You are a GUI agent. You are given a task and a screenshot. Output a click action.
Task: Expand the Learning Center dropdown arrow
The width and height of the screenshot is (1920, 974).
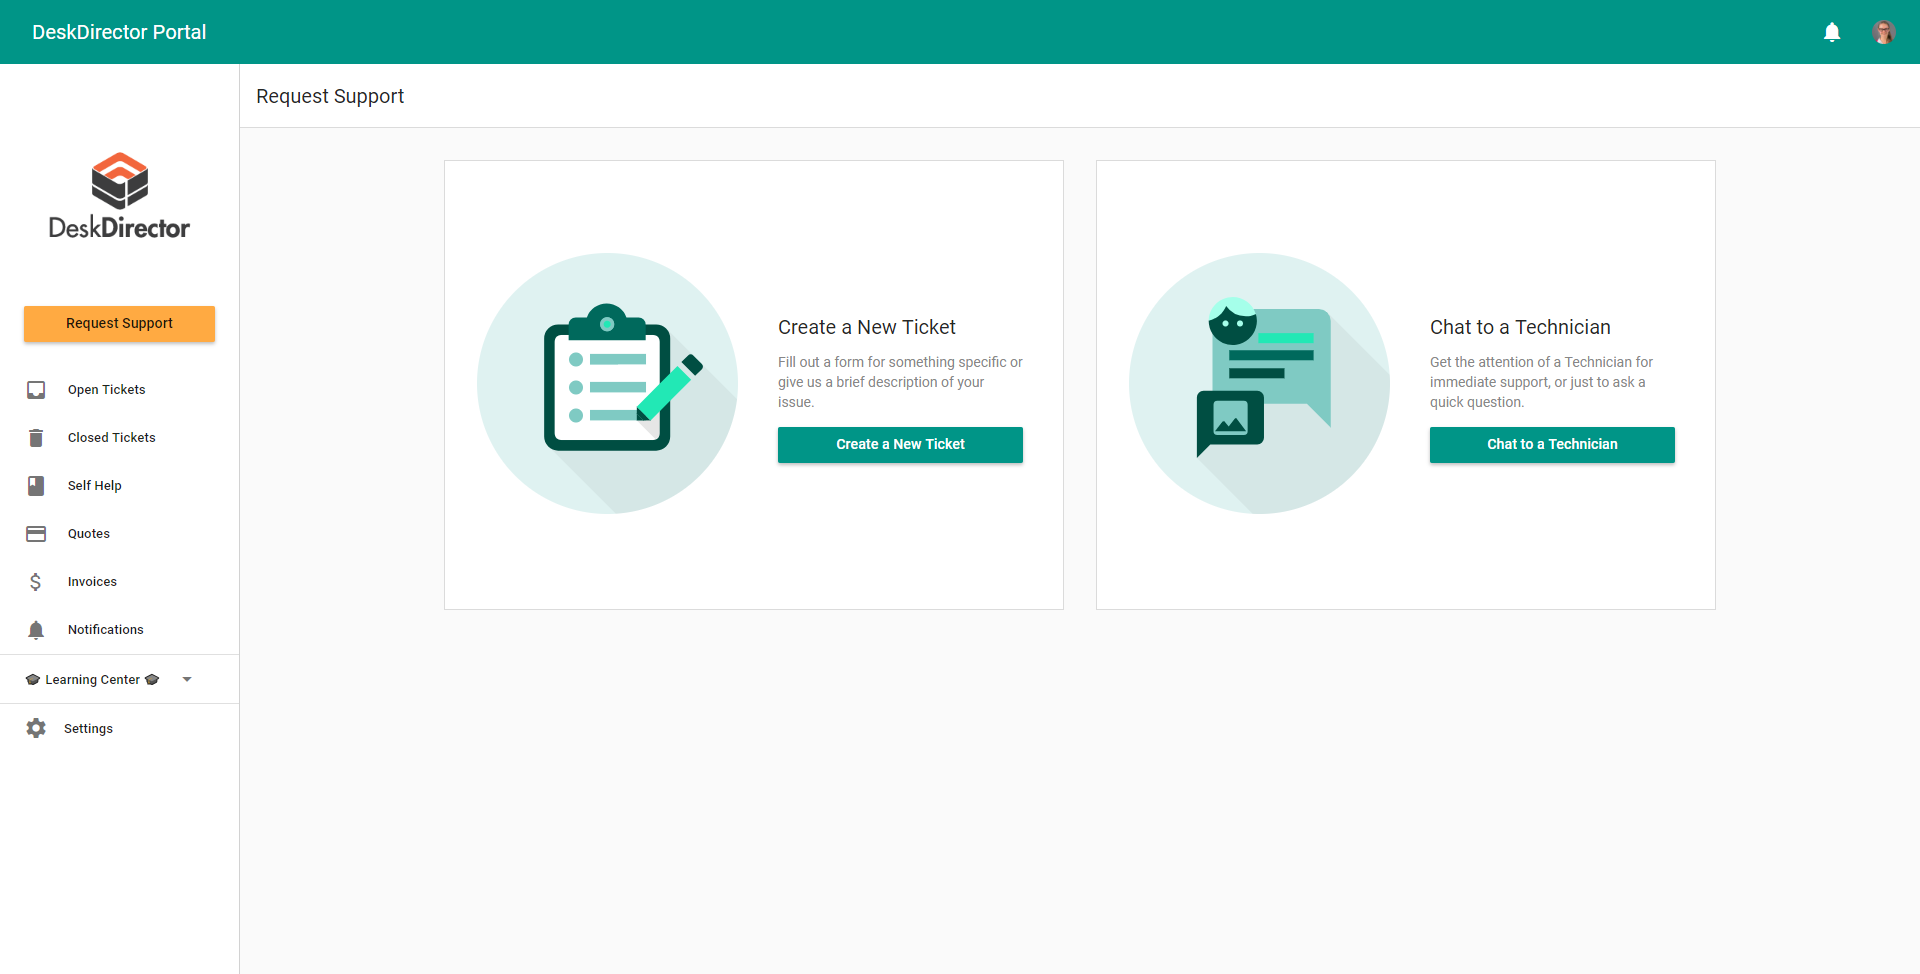pyautogui.click(x=187, y=680)
